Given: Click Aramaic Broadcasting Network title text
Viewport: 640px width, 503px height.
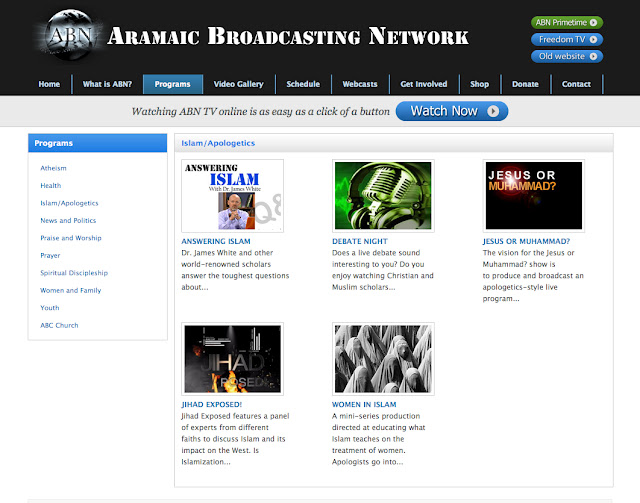Looking at the screenshot, I should [x=288, y=36].
